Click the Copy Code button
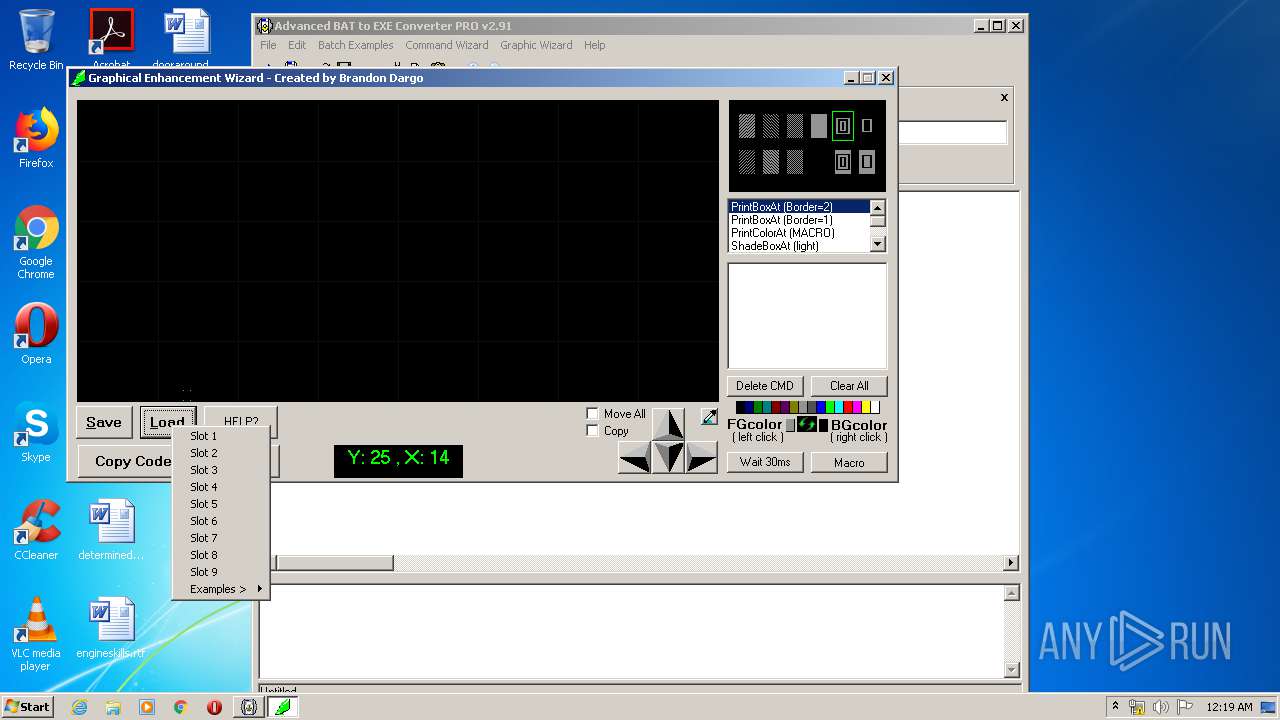The image size is (1280, 720). (133, 461)
